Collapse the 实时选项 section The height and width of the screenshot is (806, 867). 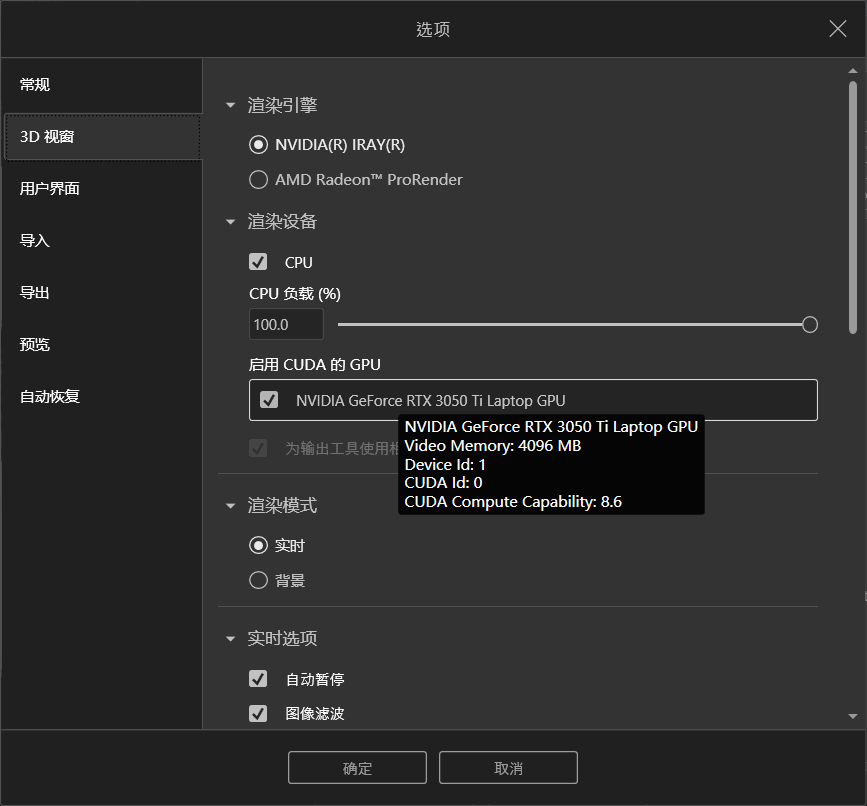(x=231, y=638)
